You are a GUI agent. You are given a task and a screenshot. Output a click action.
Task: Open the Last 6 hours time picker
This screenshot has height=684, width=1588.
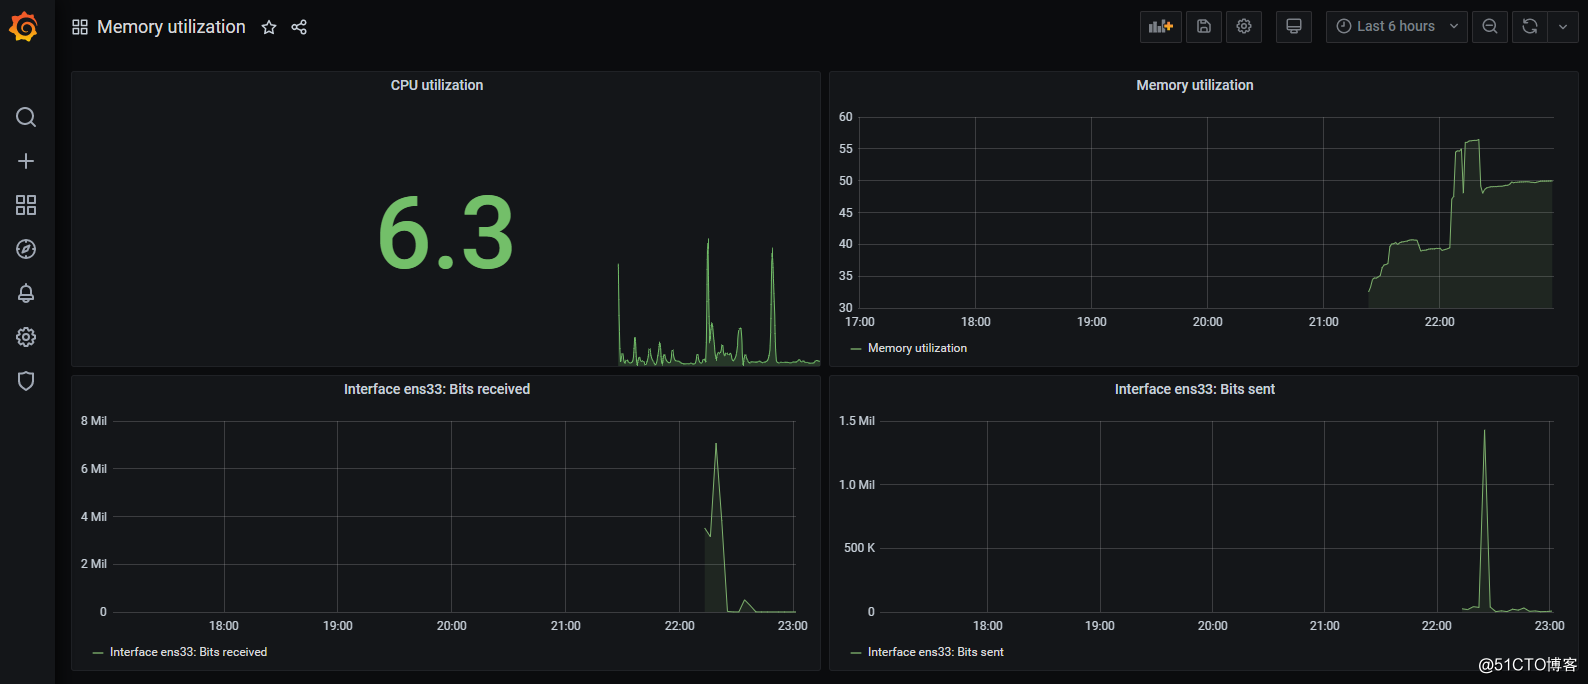coord(1397,27)
